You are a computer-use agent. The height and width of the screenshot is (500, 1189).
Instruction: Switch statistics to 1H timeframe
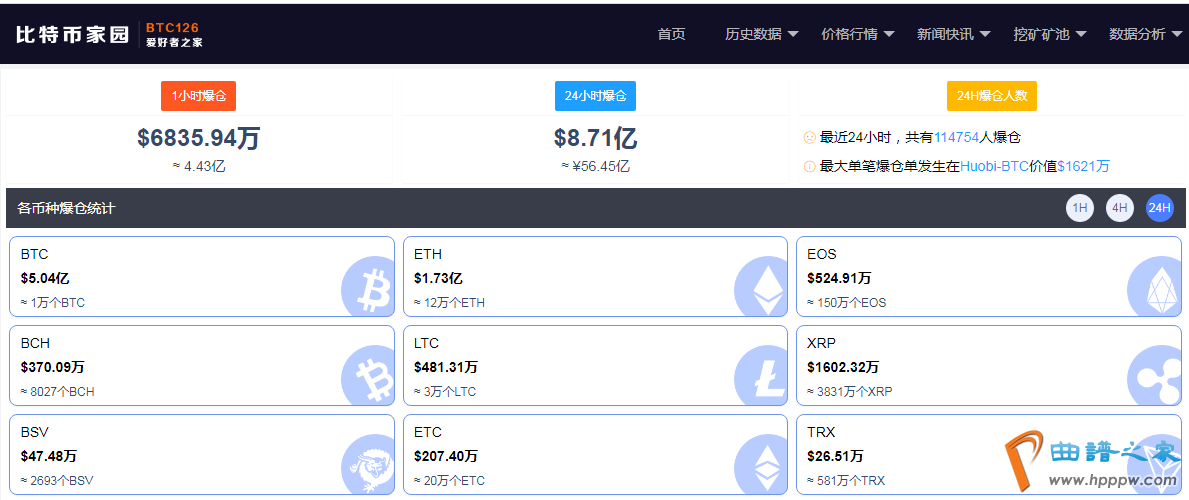point(1080,208)
